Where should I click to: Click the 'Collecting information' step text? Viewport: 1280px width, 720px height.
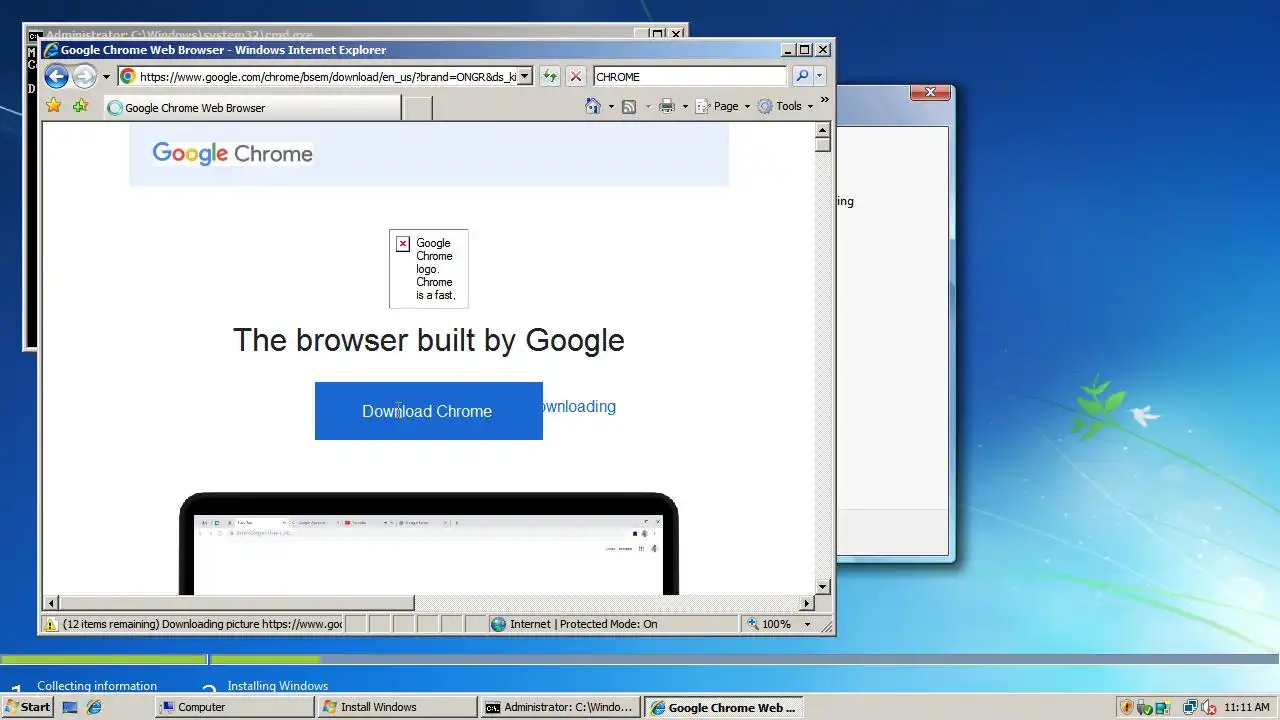(97, 686)
